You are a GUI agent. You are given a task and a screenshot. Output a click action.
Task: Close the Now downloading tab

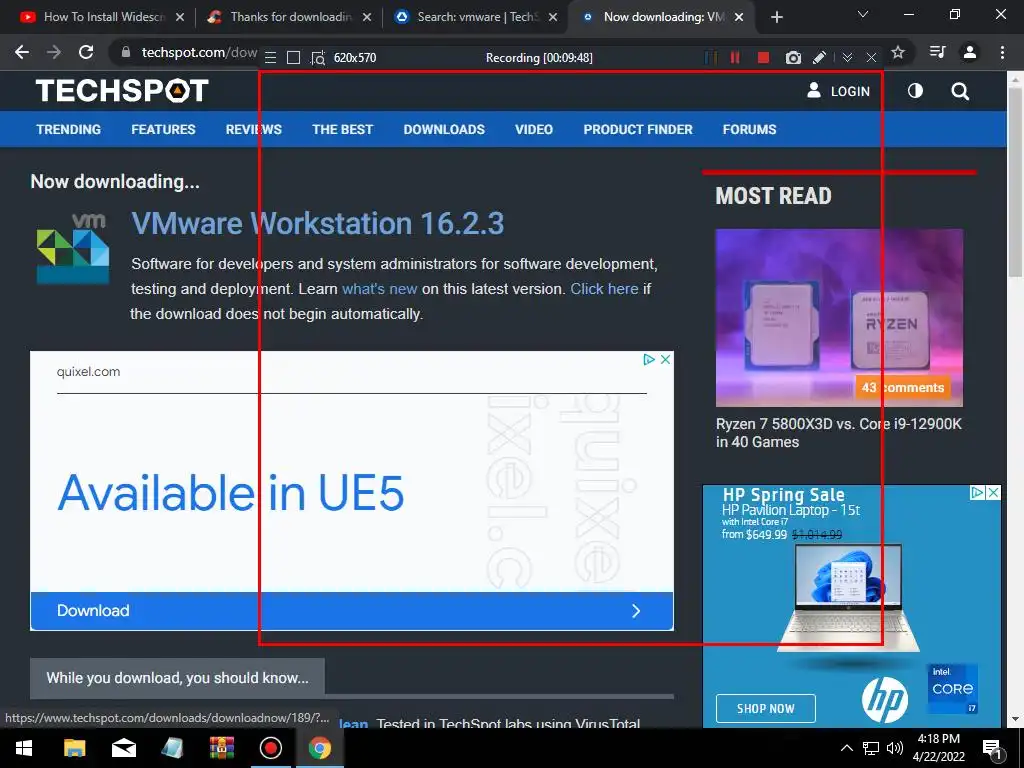[x=739, y=17]
